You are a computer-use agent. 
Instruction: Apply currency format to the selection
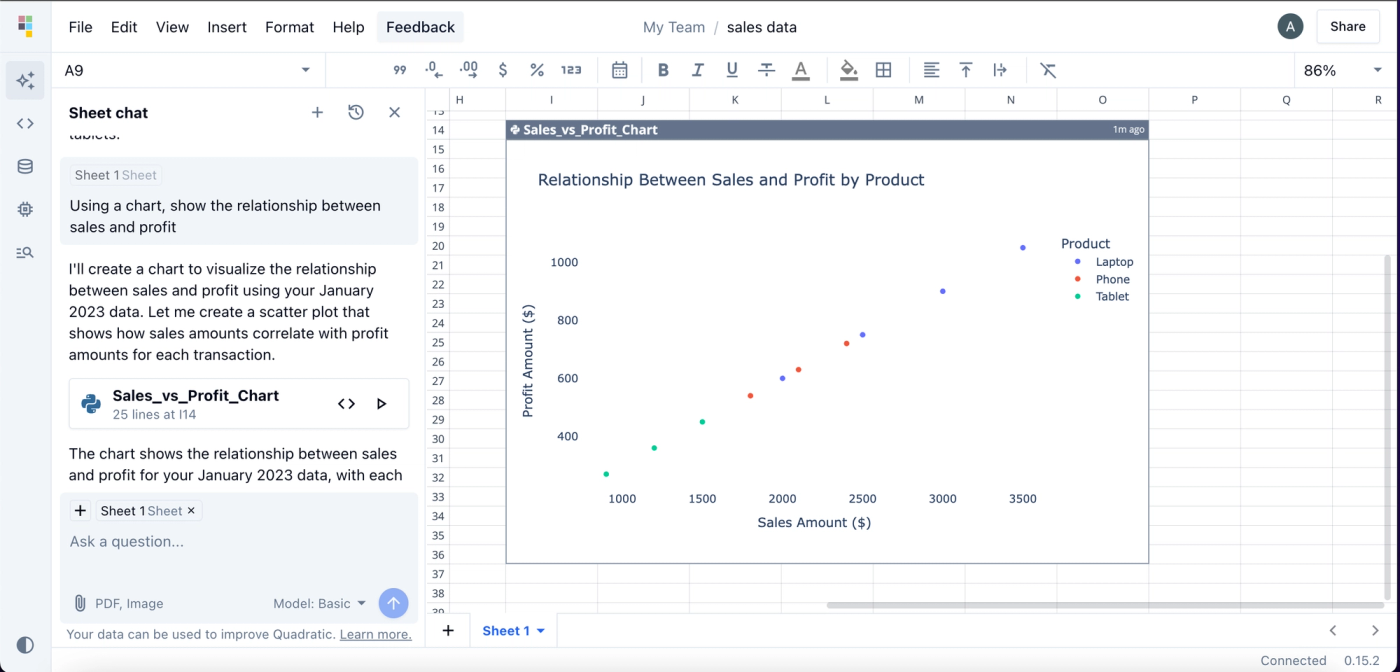click(503, 70)
